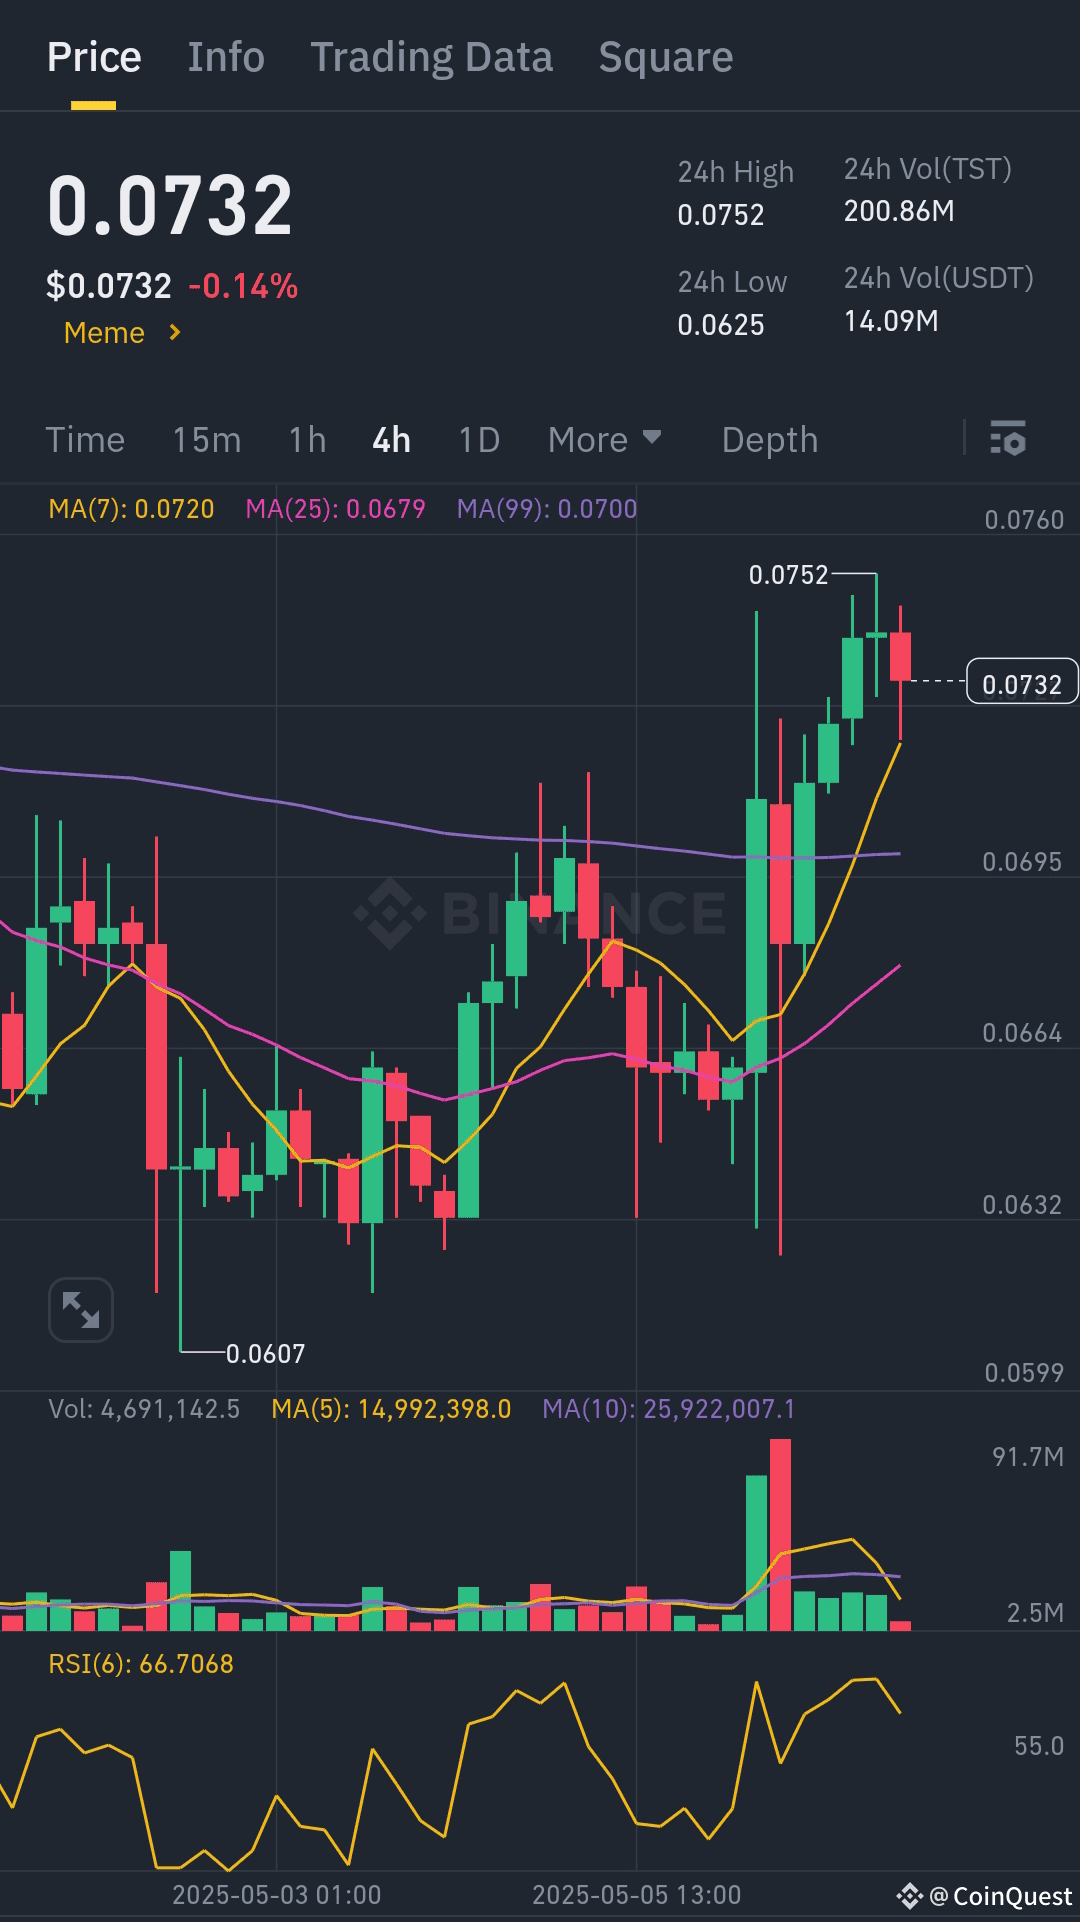Click the expand chart fullscreen icon
Viewport: 1080px width, 1922px height.
[x=80, y=1309]
